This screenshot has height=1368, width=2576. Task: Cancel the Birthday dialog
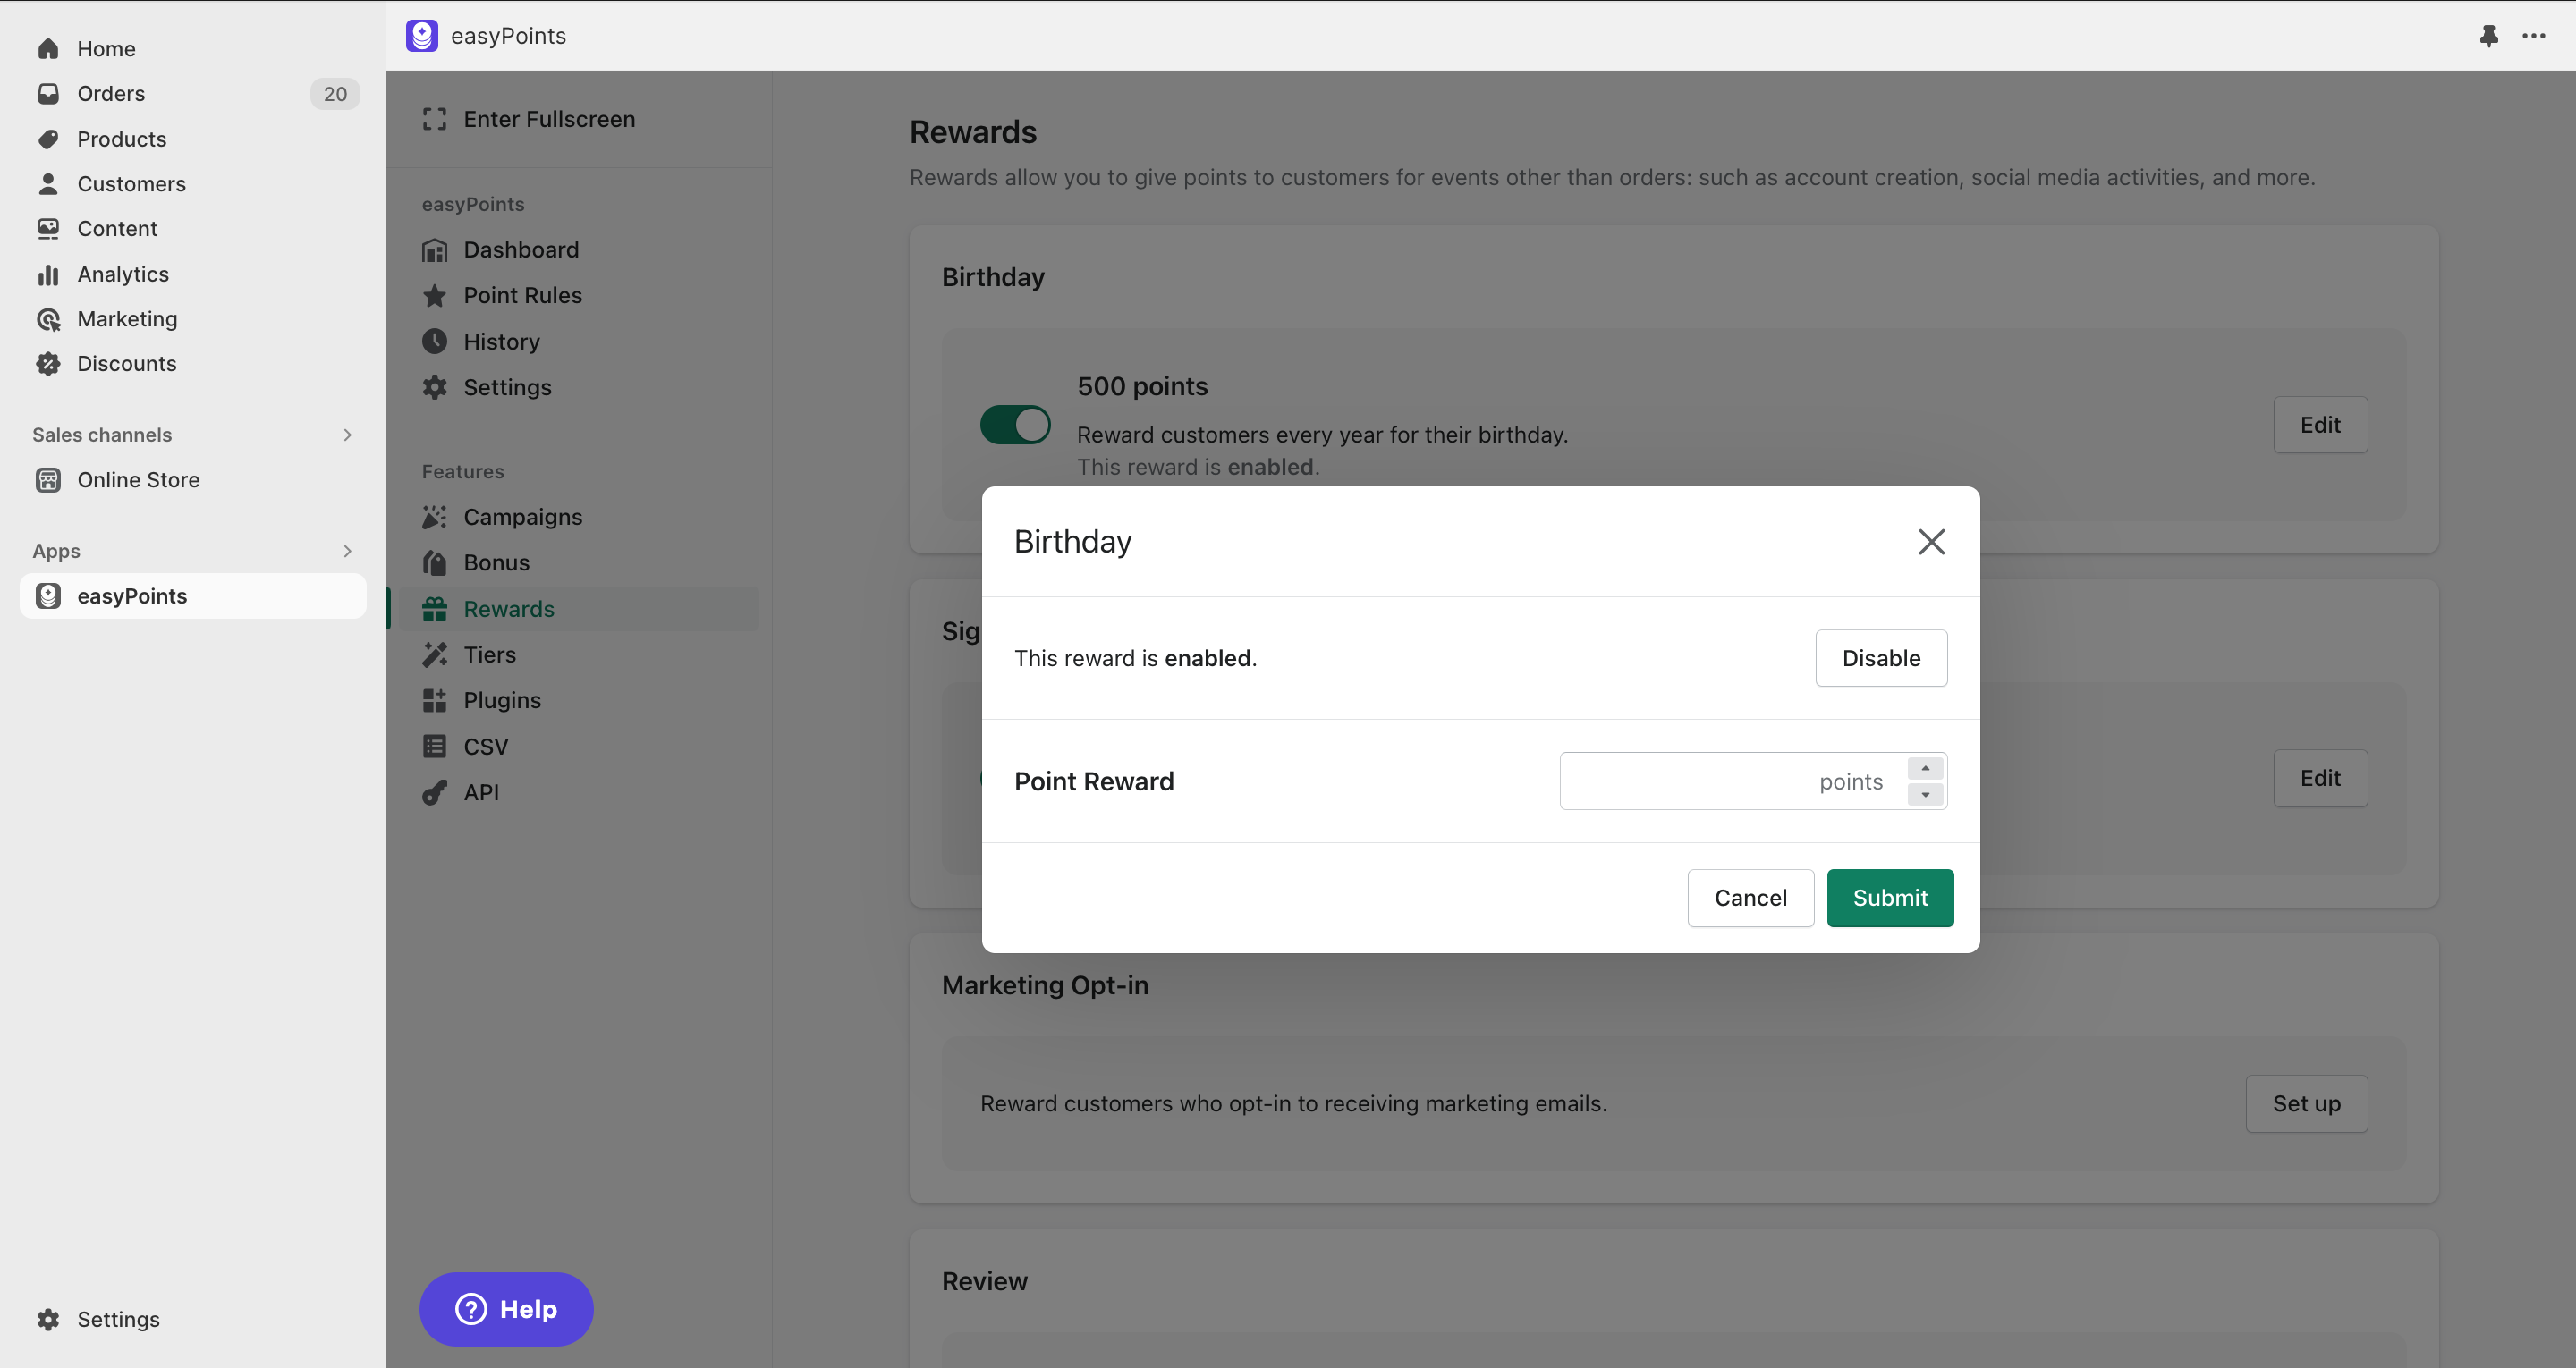click(x=1751, y=898)
